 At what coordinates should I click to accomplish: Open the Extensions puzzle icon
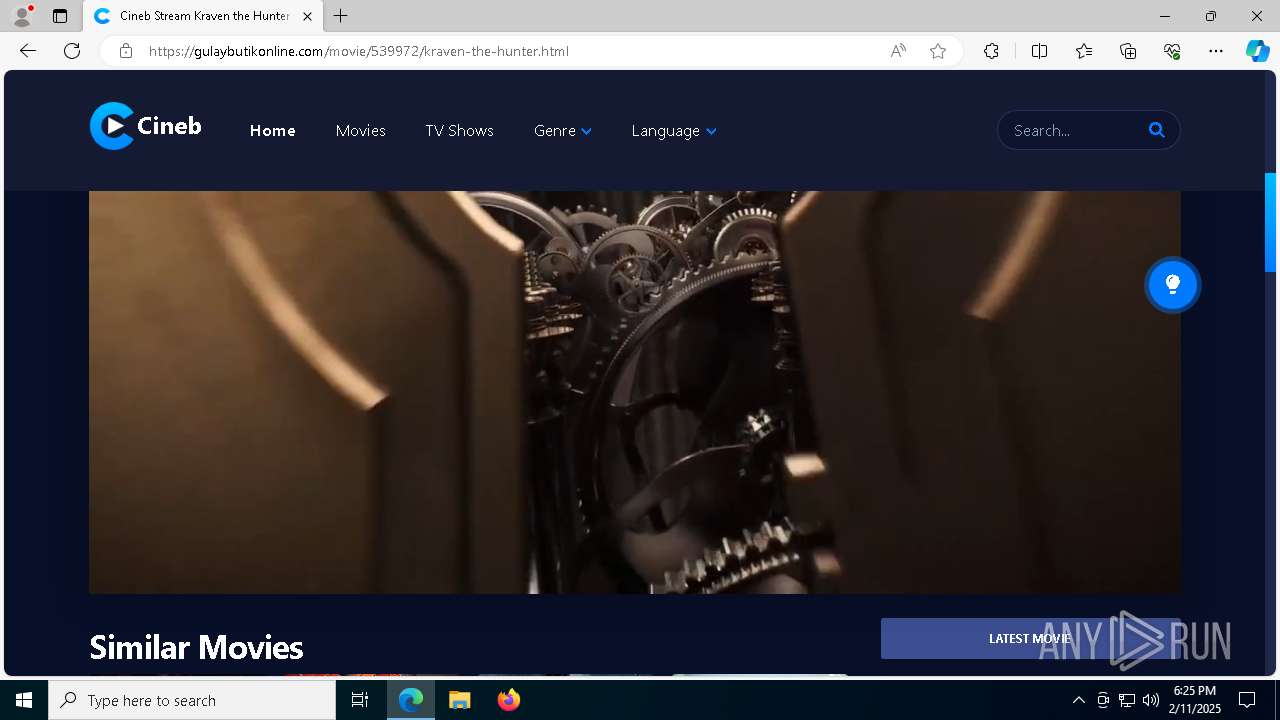(x=991, y=51)
